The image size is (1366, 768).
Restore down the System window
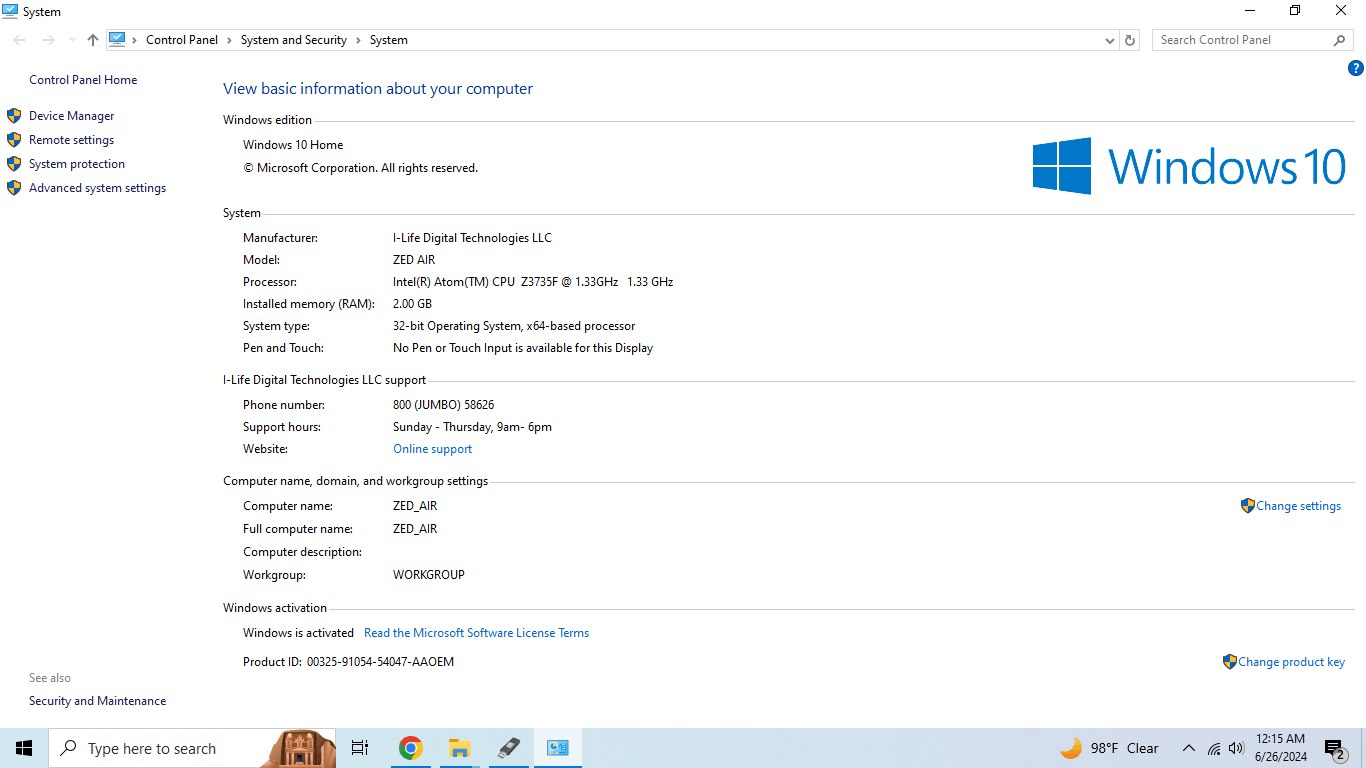click(1295, 11)
